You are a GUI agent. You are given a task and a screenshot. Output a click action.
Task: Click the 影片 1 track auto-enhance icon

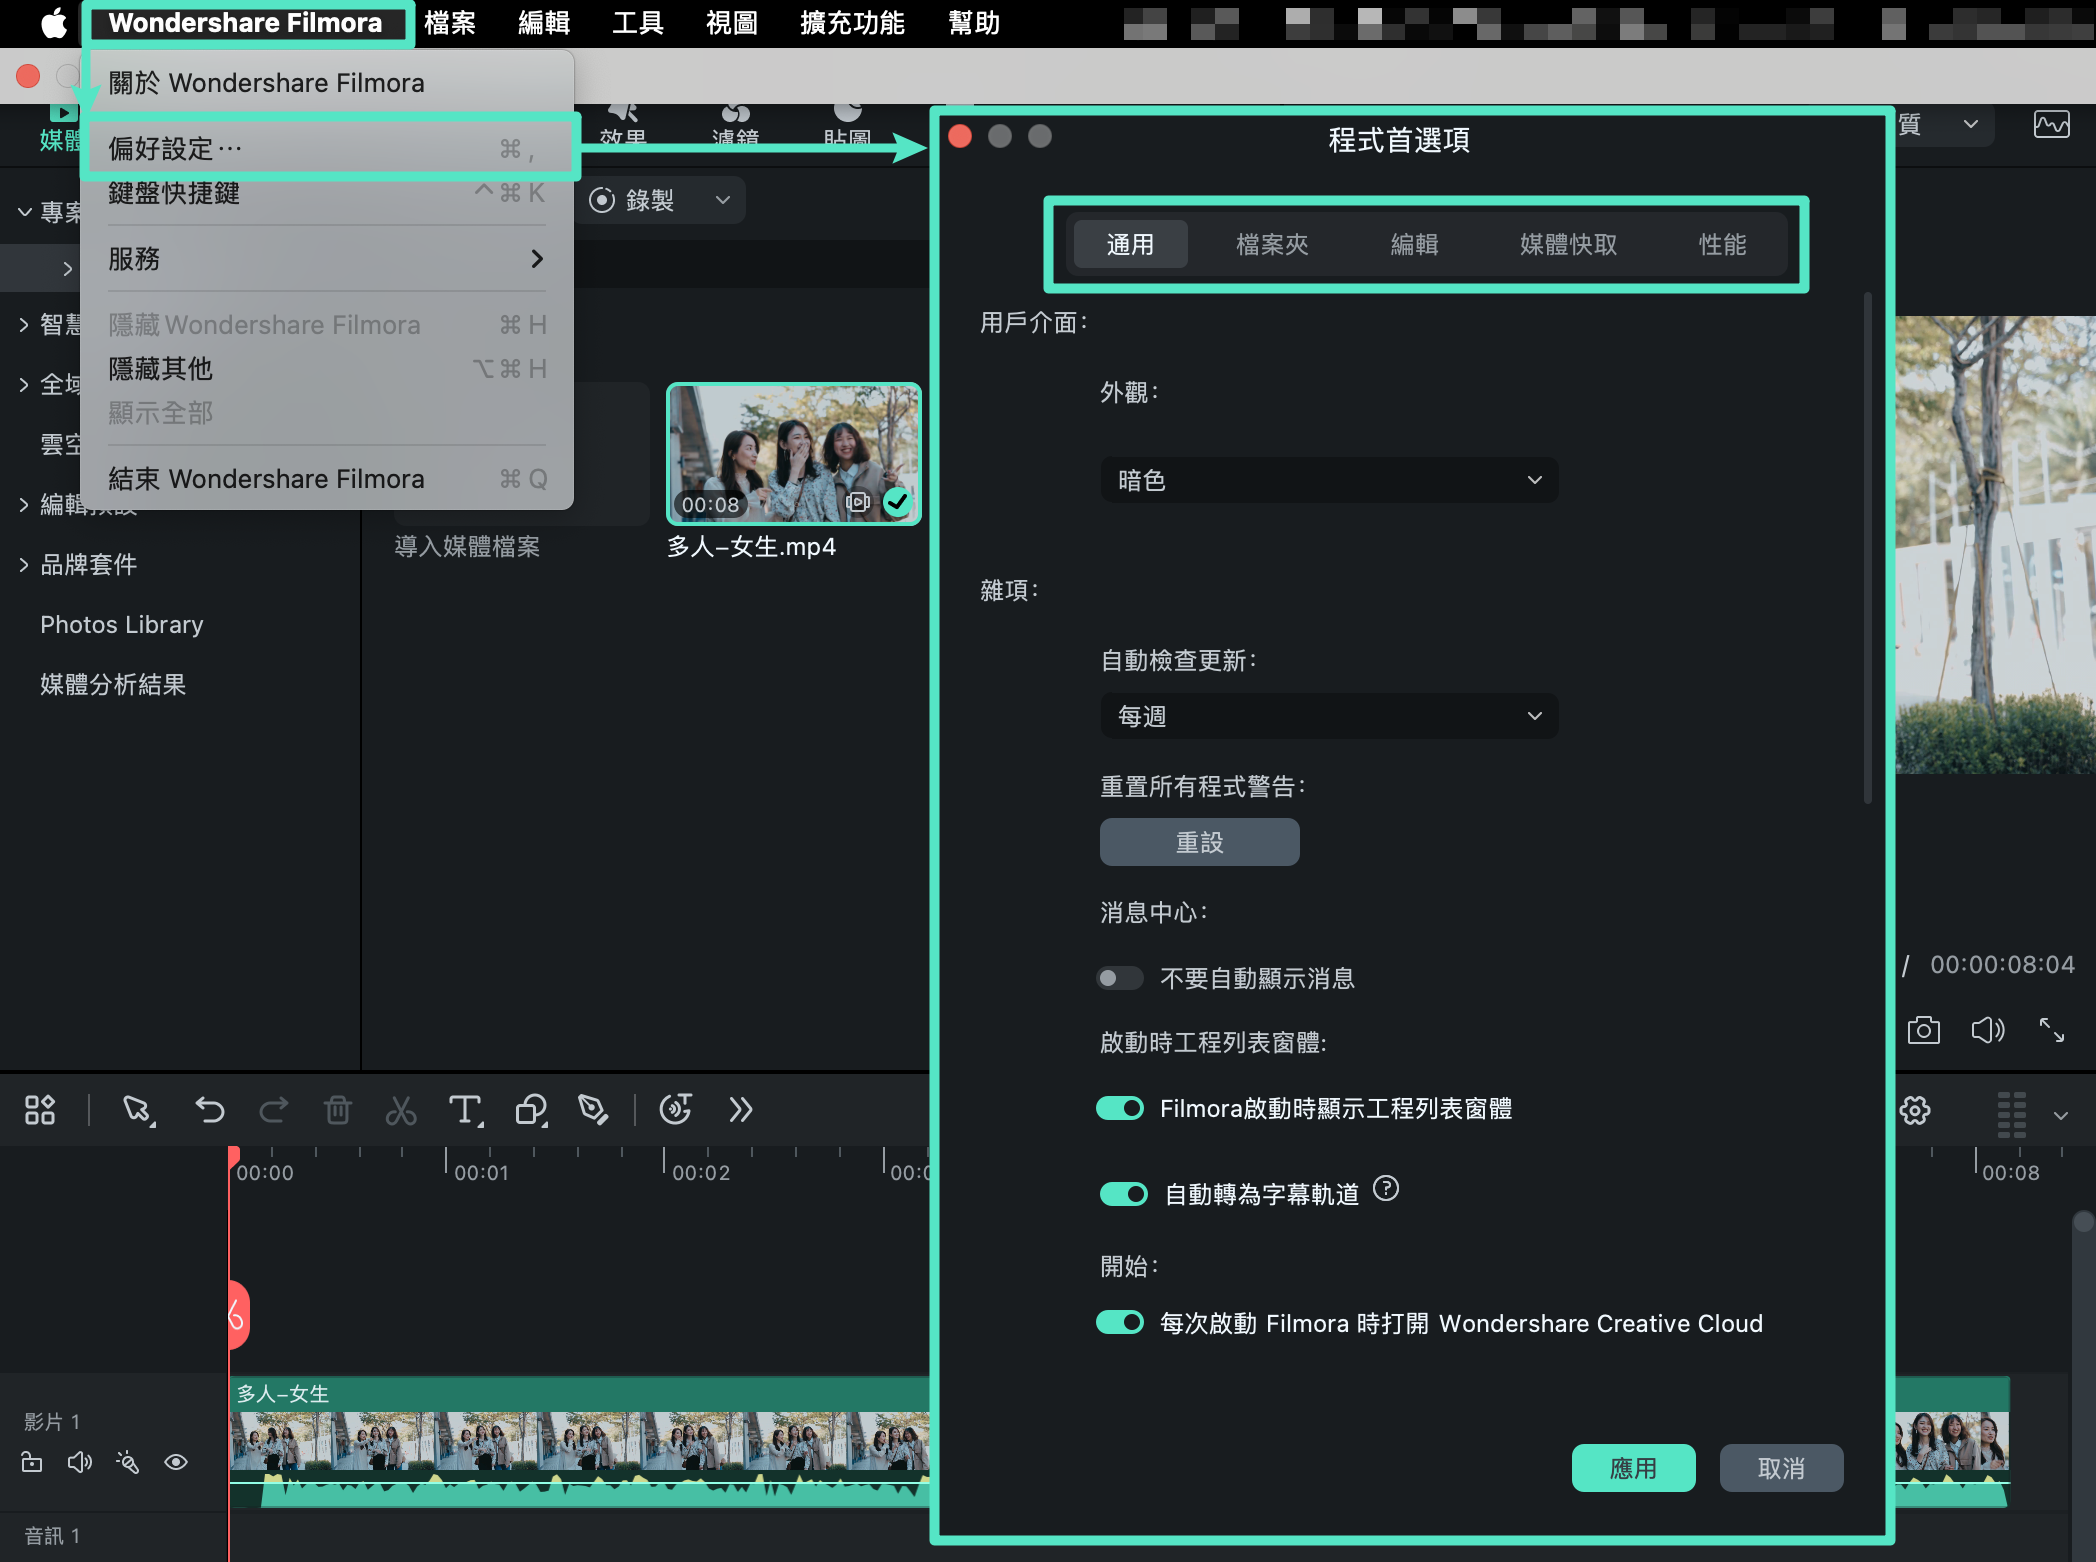coord(127,1462)
